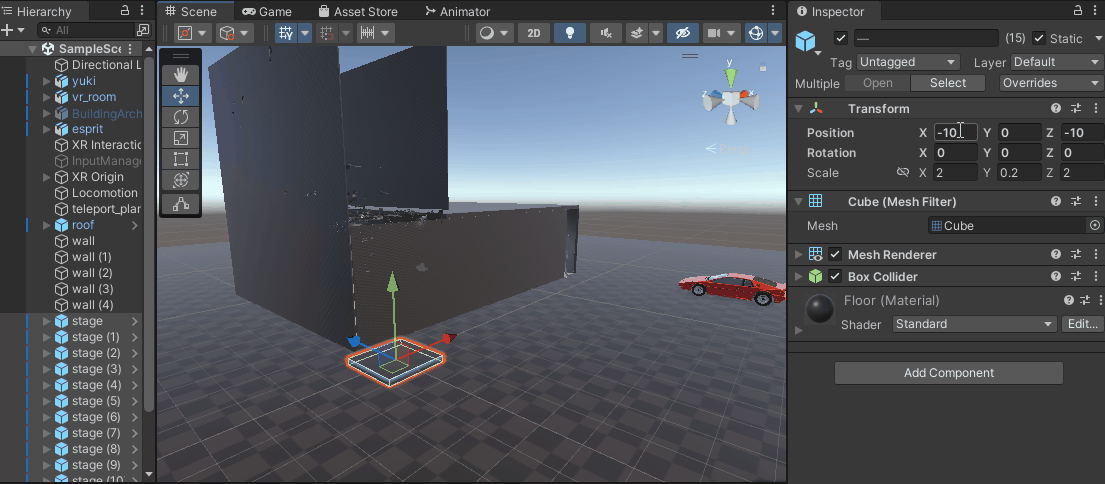
Task: Switch to the Game tab
Action: click(266, 12)
